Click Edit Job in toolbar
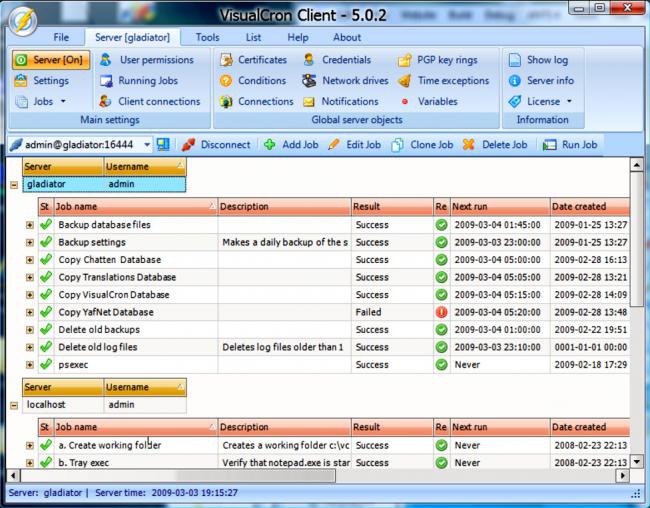The image size is (650, 508). [354, 145]
